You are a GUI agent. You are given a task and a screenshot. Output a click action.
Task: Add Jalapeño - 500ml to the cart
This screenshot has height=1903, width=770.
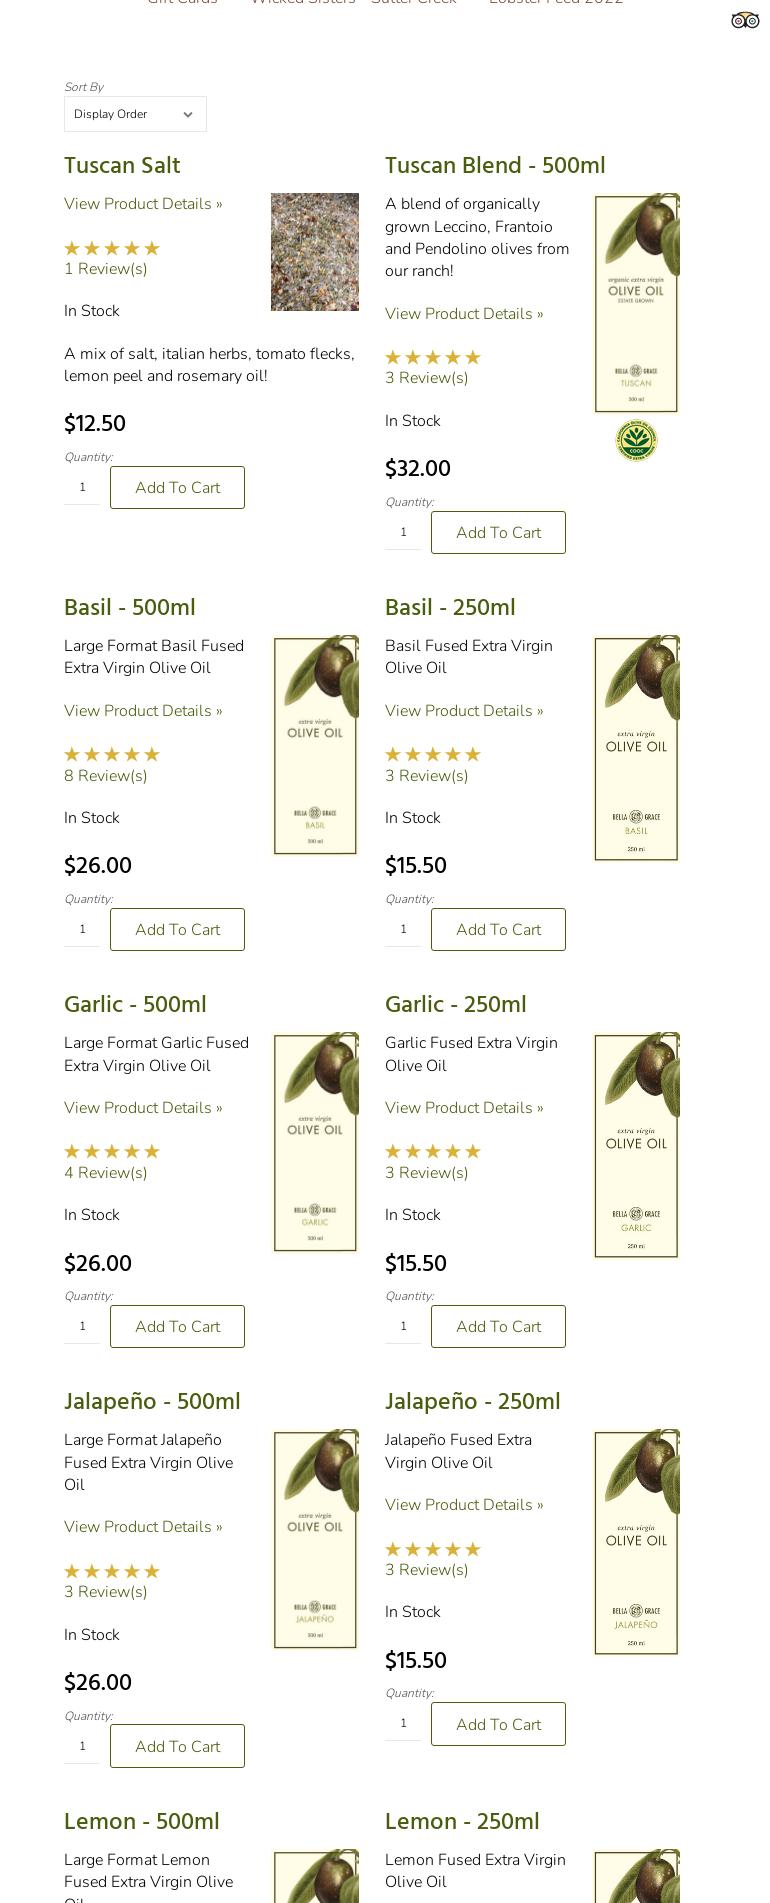tap(177, 1746)
